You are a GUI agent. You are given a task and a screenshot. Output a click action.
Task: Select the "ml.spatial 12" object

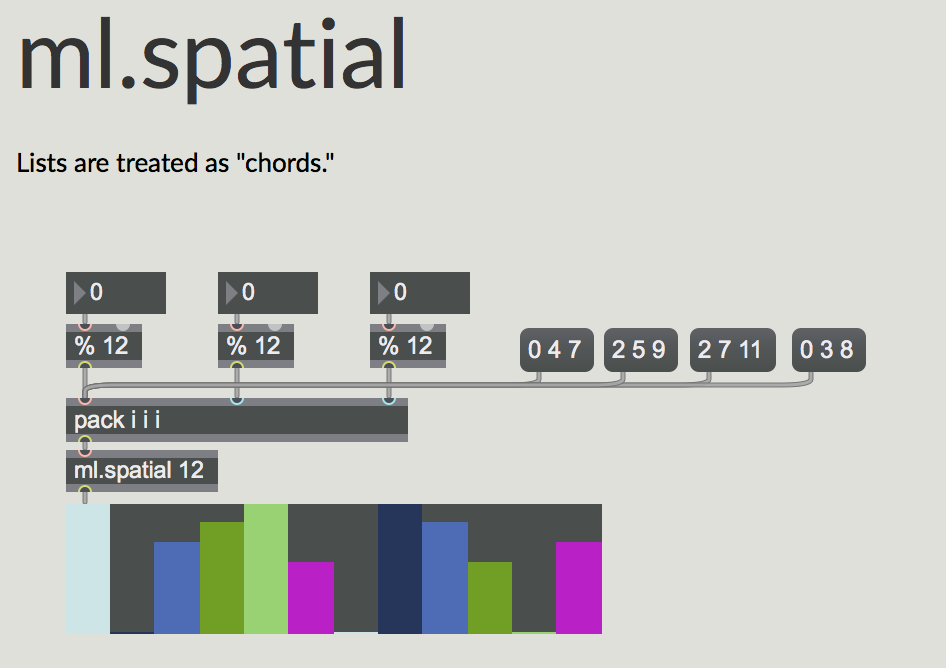[140, 470]
